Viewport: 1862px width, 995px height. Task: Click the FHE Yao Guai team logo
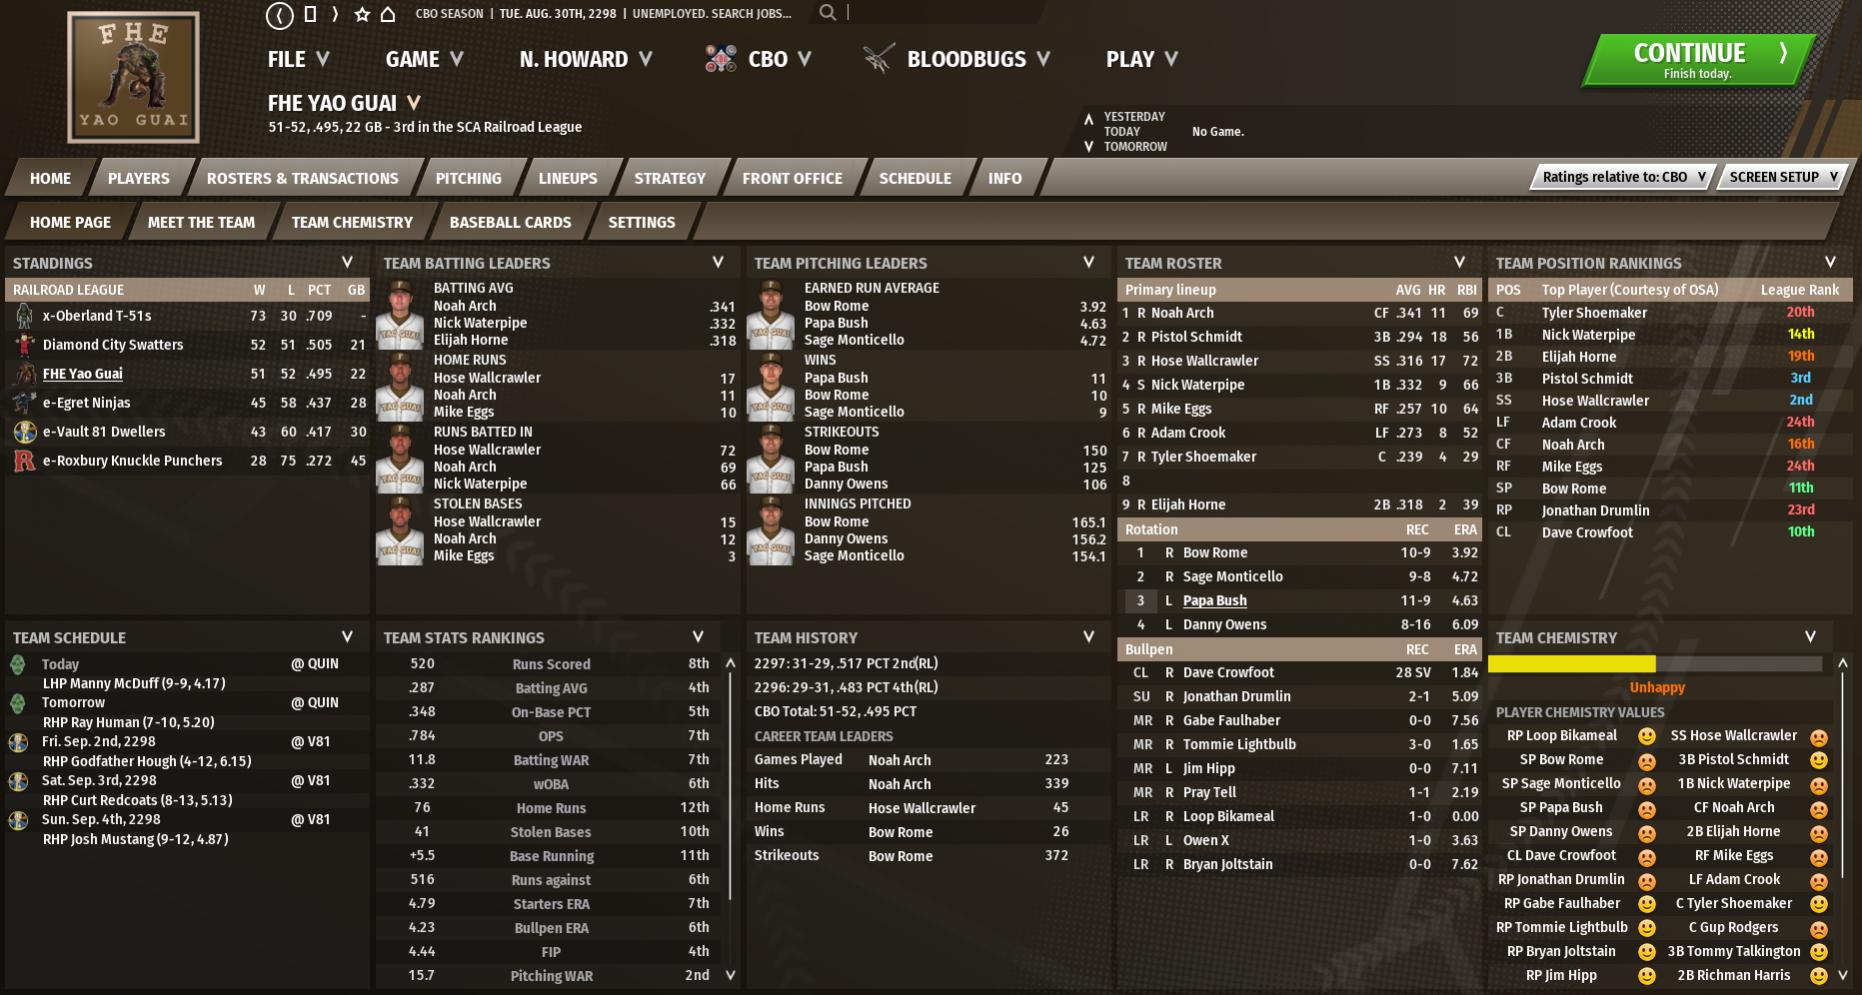click(x=133, y=78)
